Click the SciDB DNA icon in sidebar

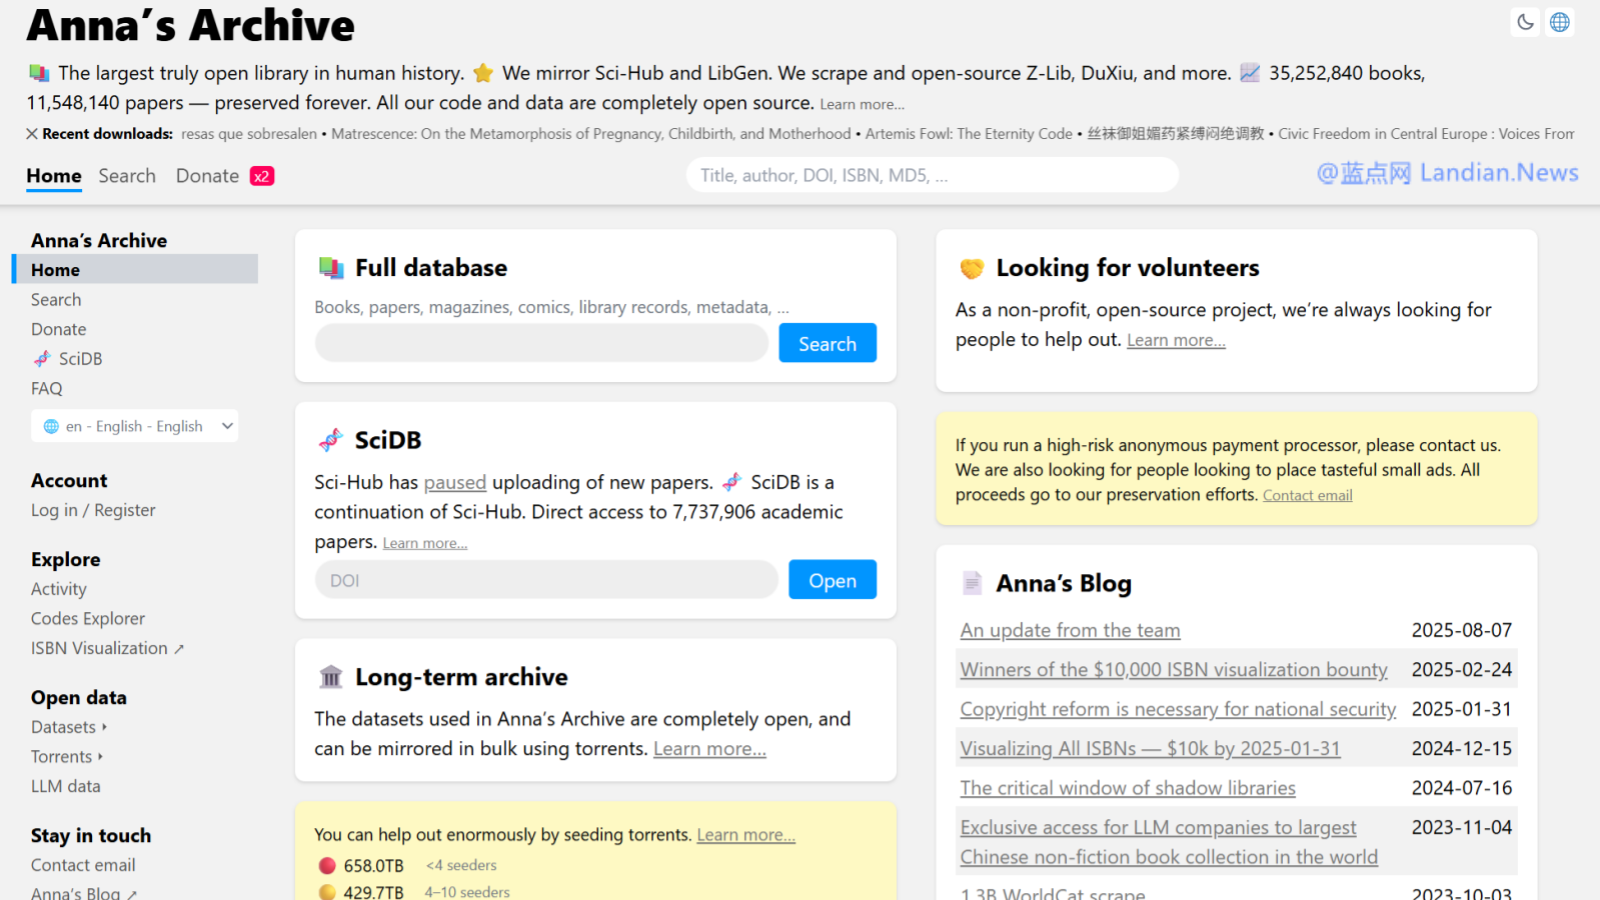pos(42,359)
